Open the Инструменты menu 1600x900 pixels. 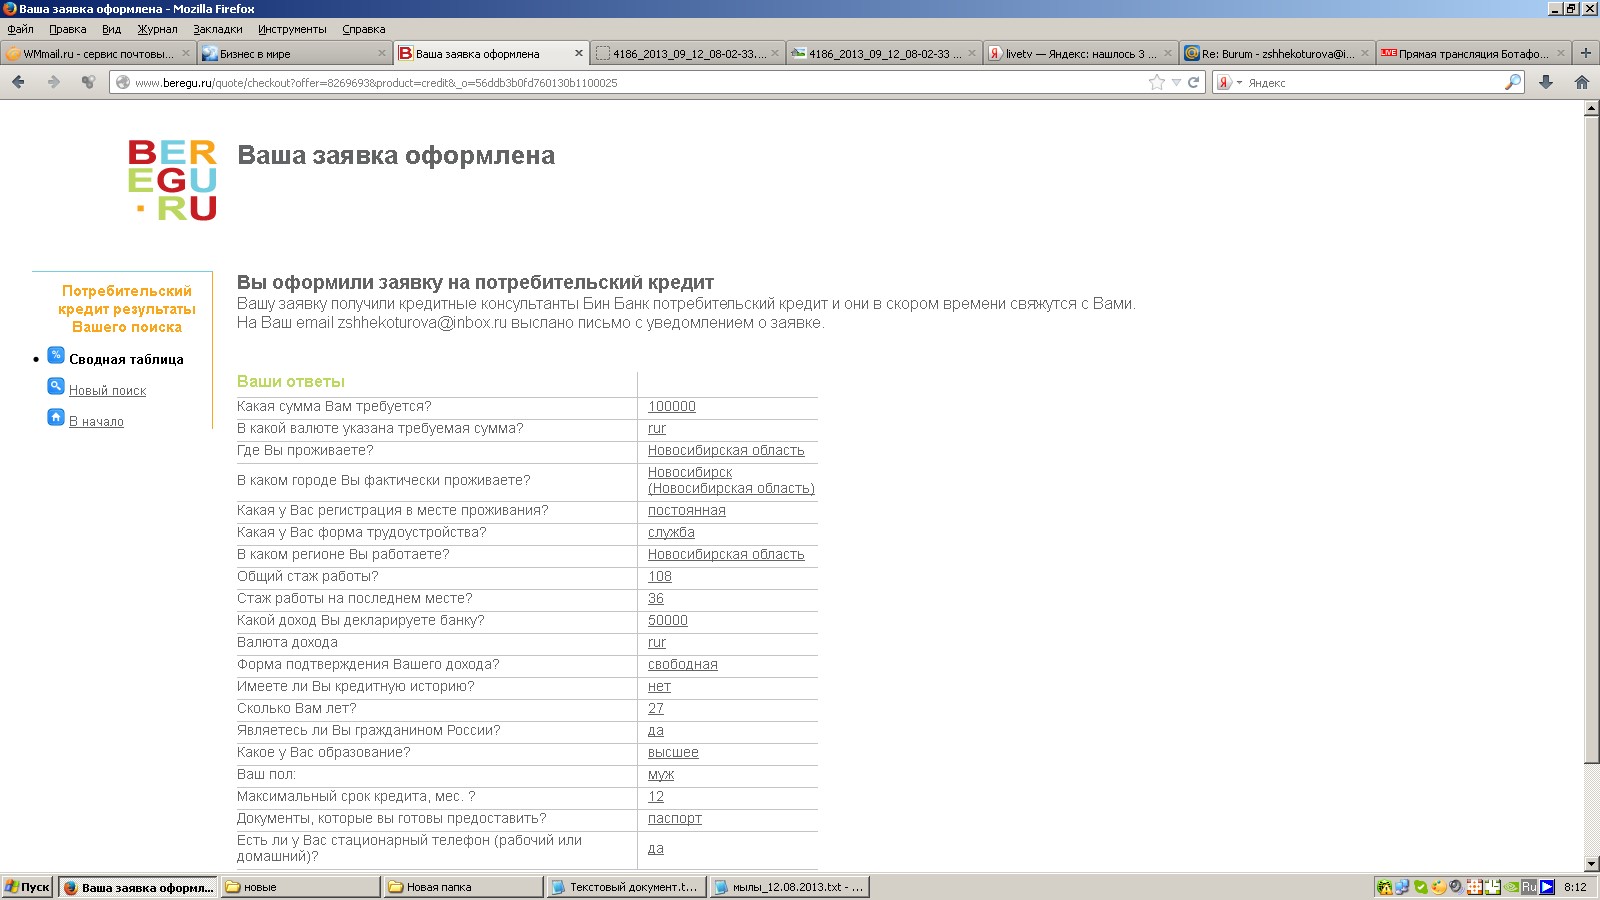(292, 29)
